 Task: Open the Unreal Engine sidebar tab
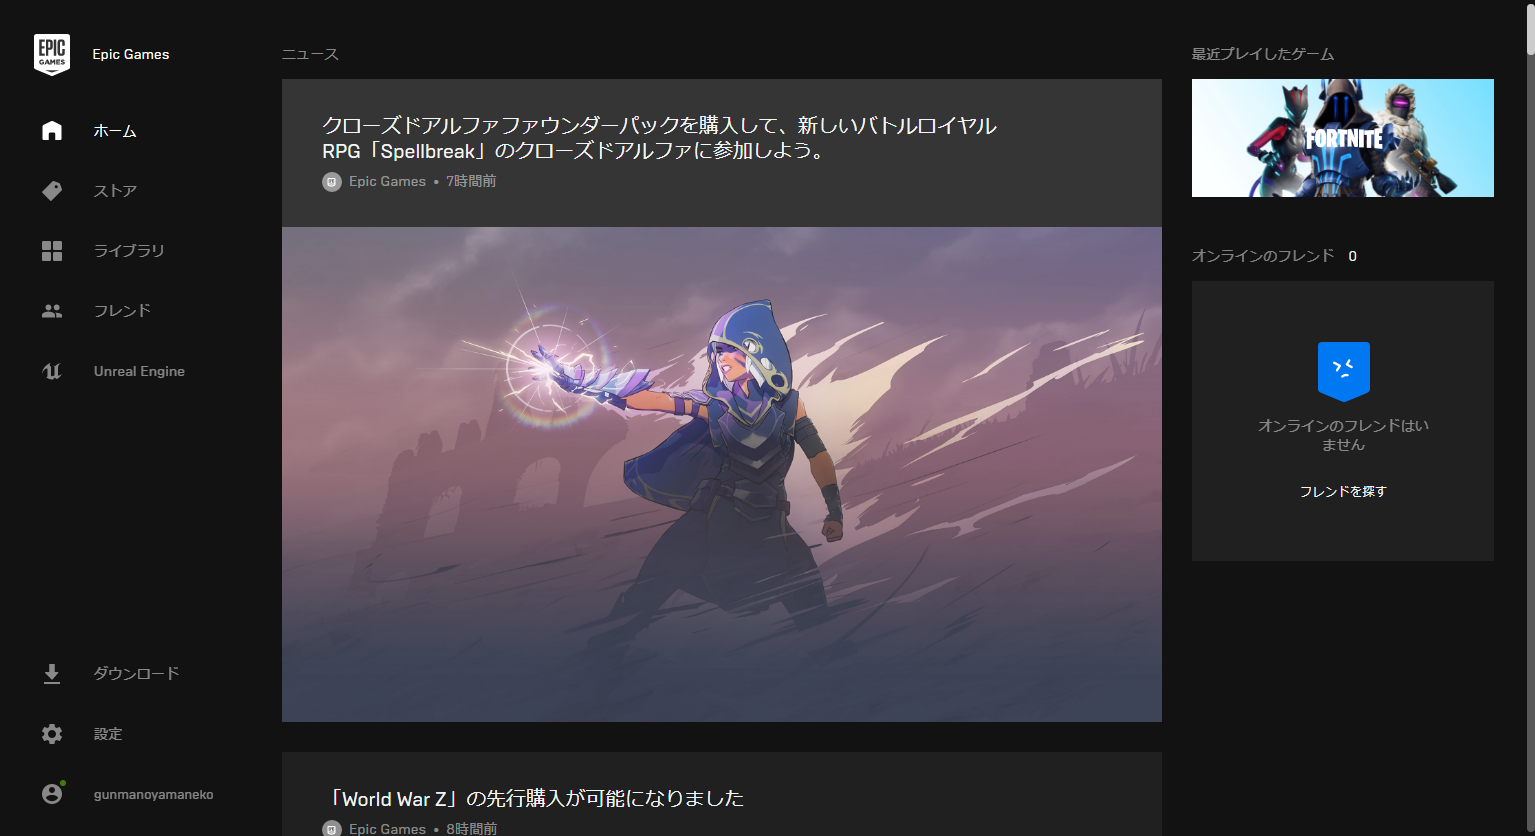[x=139, y=371]
